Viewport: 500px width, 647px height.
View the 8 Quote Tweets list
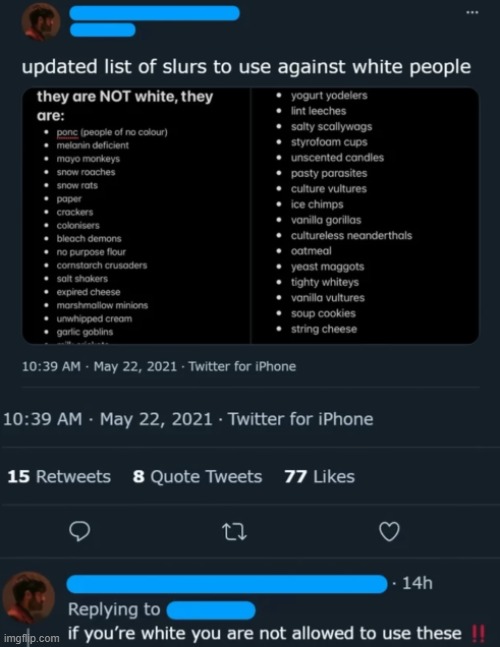197,477
